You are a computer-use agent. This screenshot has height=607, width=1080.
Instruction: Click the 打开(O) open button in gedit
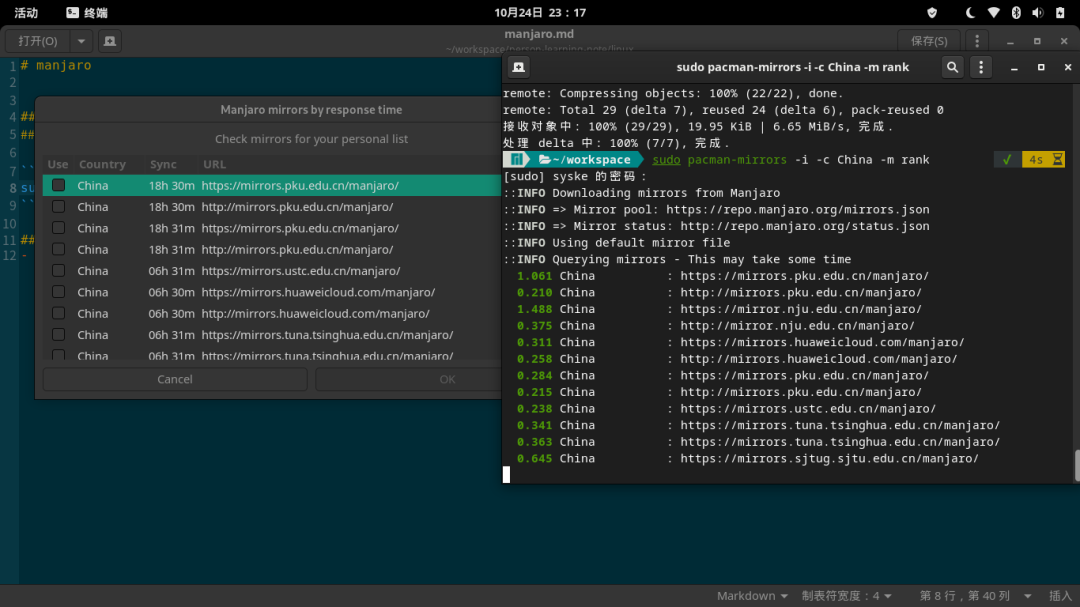[x=38, y=41]
